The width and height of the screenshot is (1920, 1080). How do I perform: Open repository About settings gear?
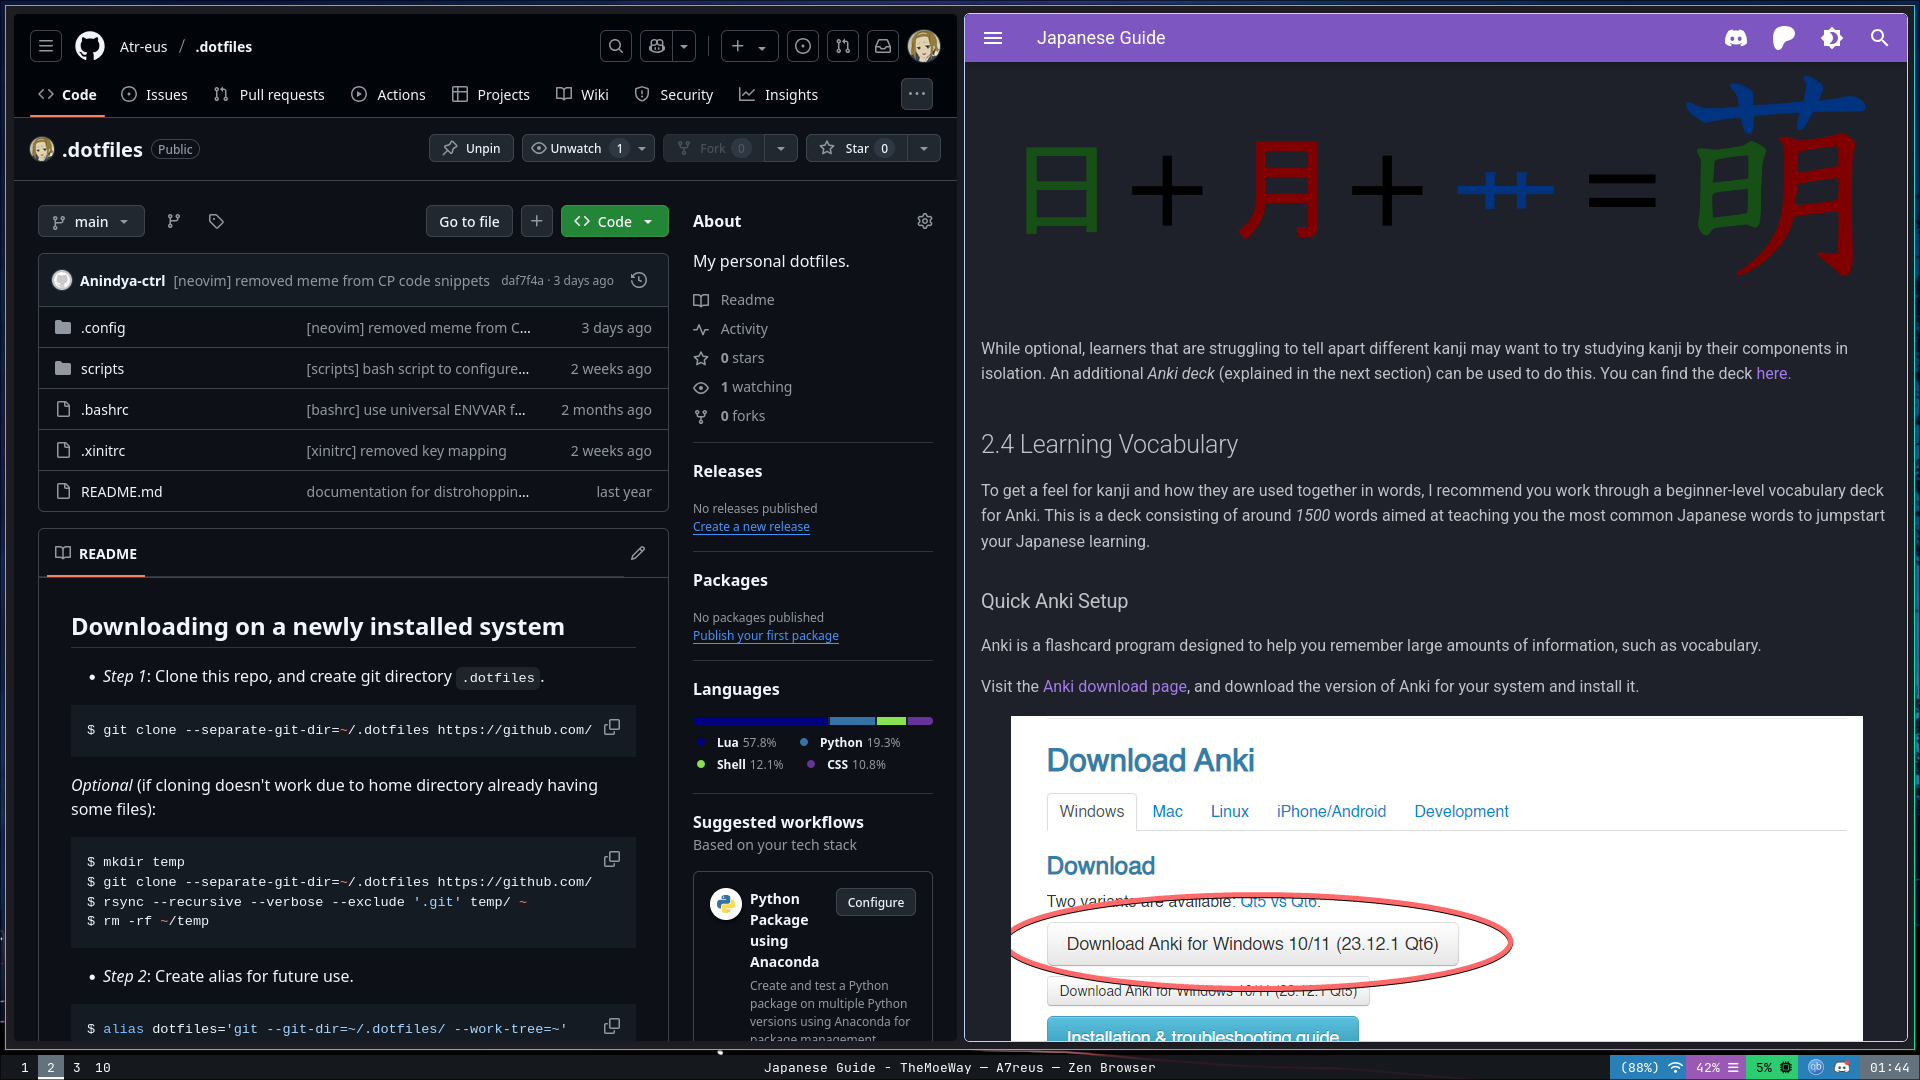click(x=925, y=221)
